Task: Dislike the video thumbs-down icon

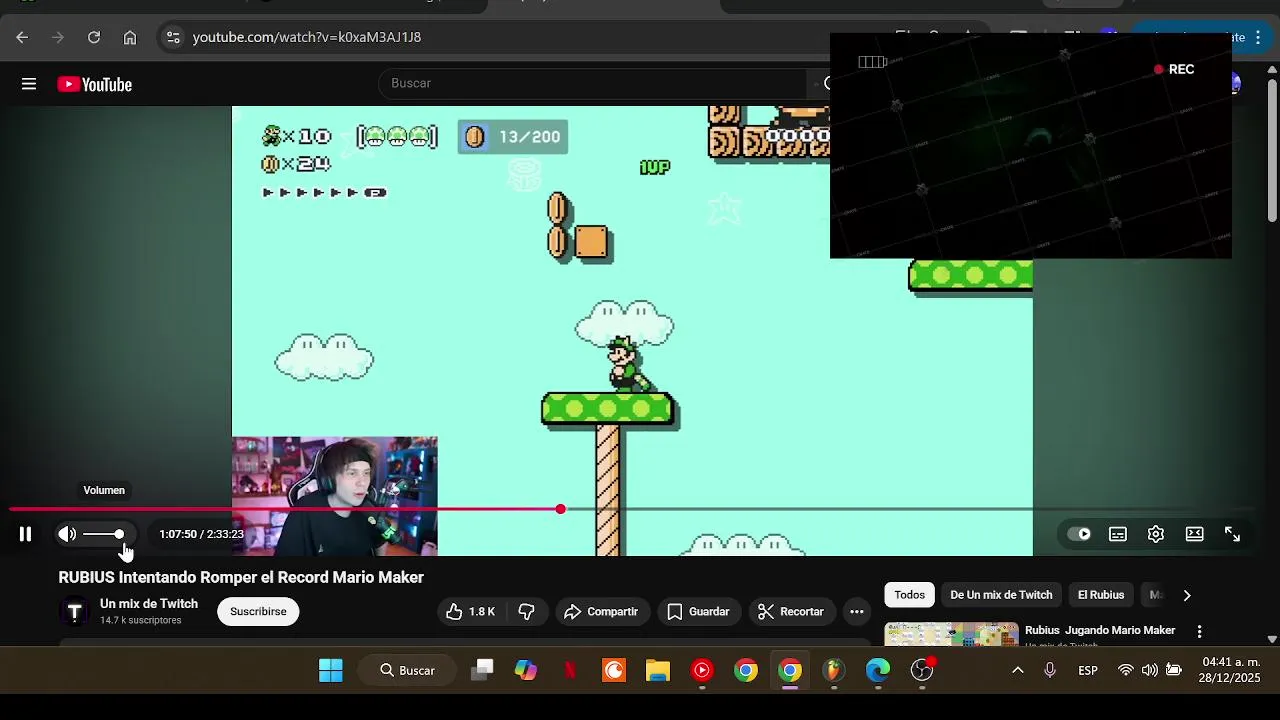Action: pyautogui.click(x=527, y=611)
